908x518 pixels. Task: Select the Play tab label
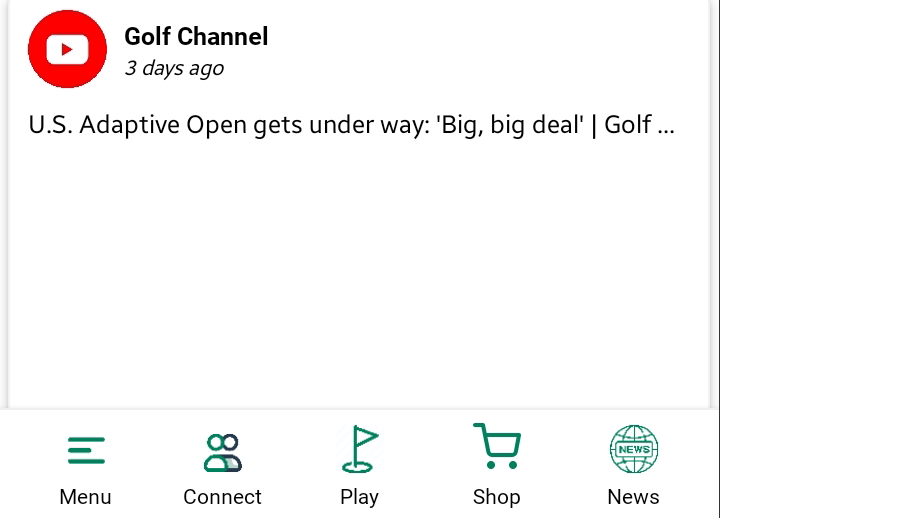359,497
